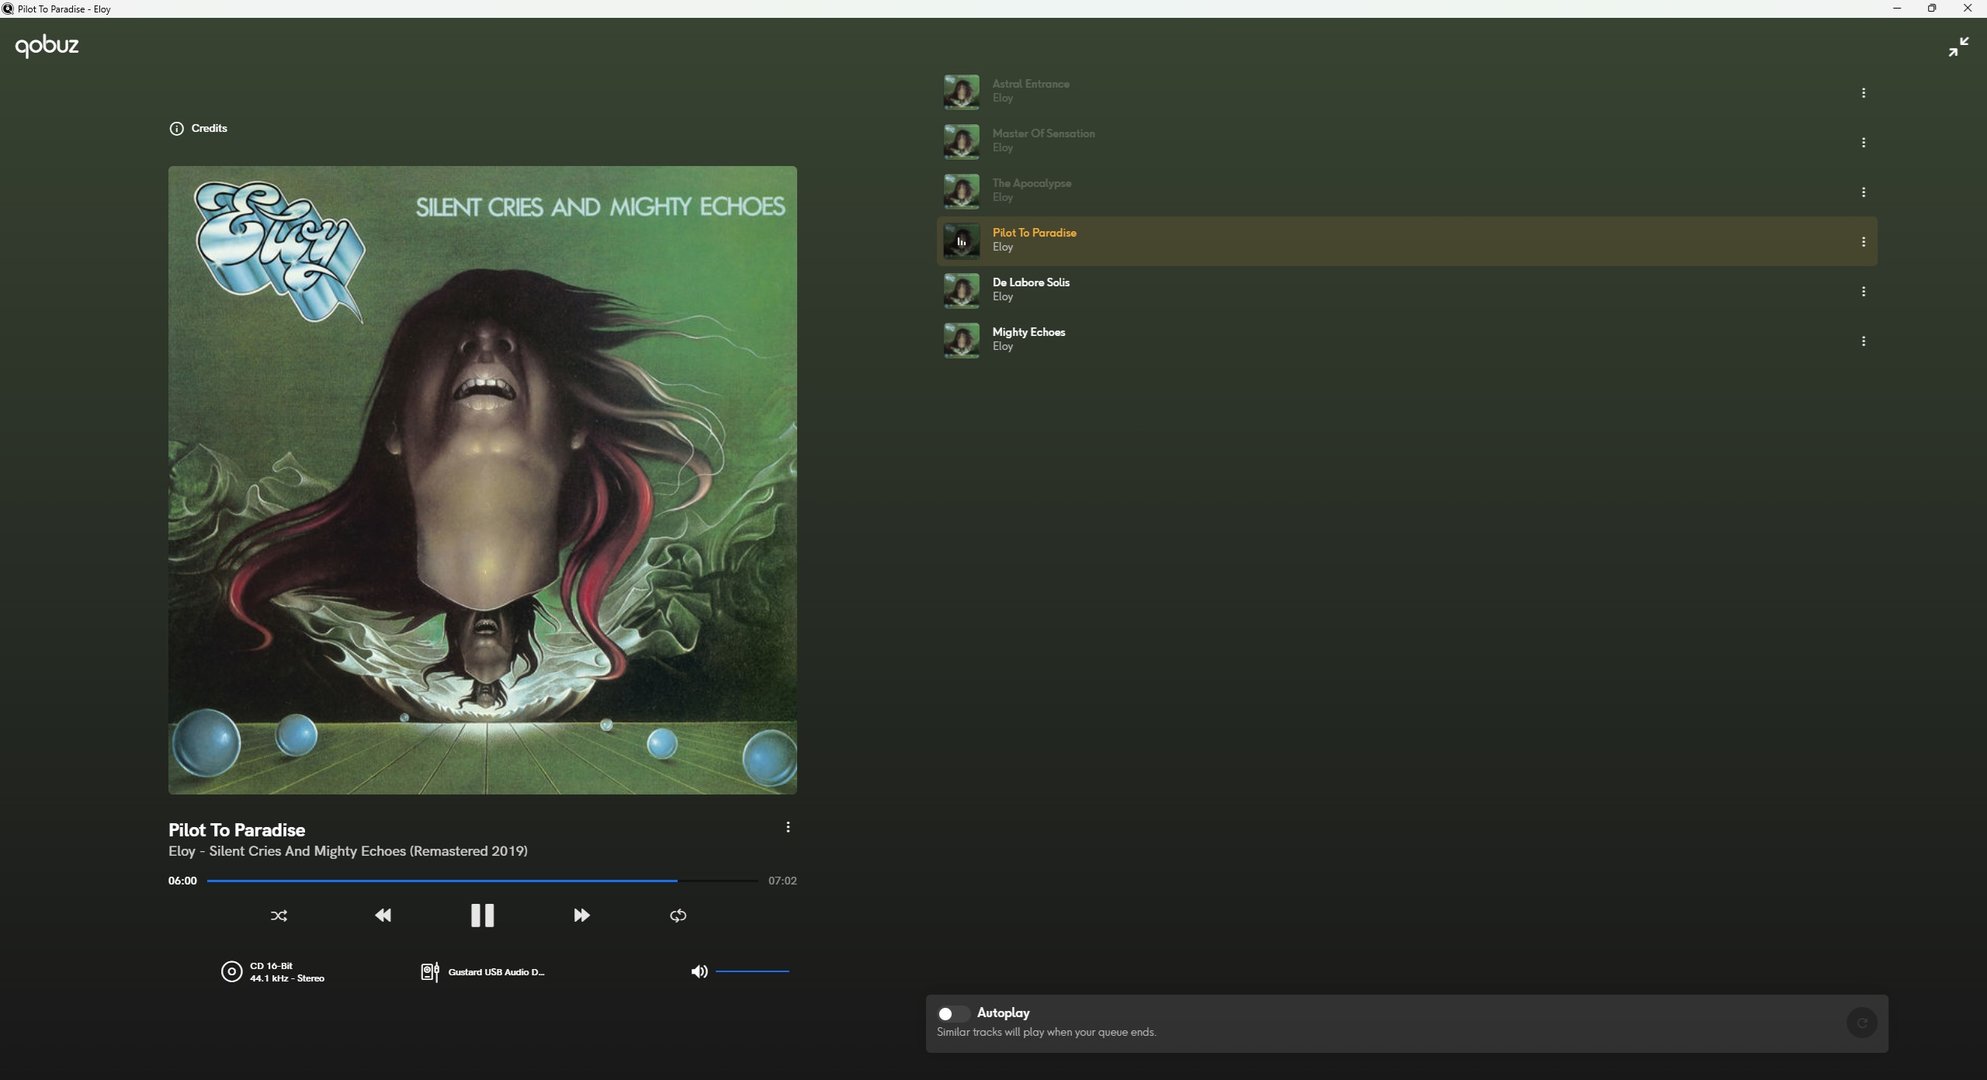Toggle repeat mode
This screenshot has width=1987, height=1080.
(678, 915)
